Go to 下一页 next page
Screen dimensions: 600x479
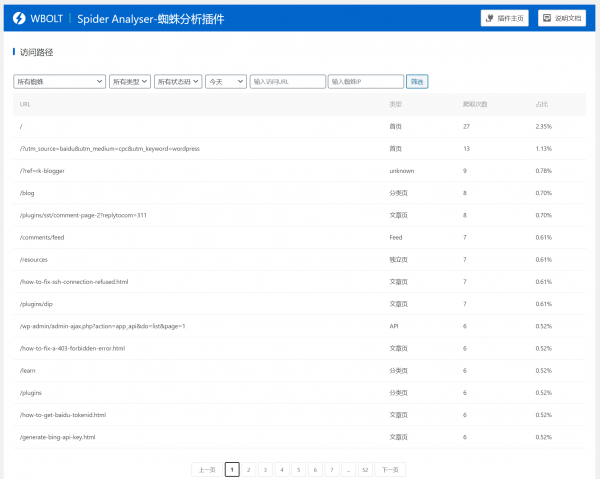click(390, 469)
